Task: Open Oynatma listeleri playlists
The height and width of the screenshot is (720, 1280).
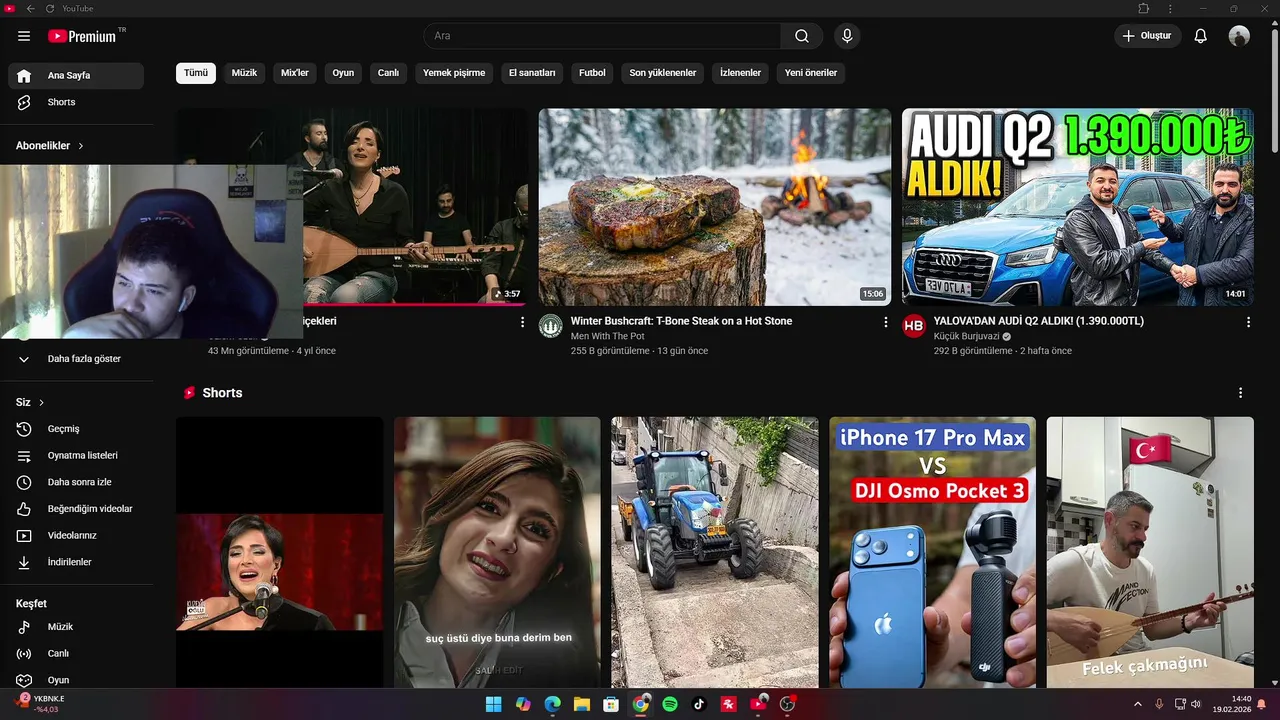Action: point(76,456)
